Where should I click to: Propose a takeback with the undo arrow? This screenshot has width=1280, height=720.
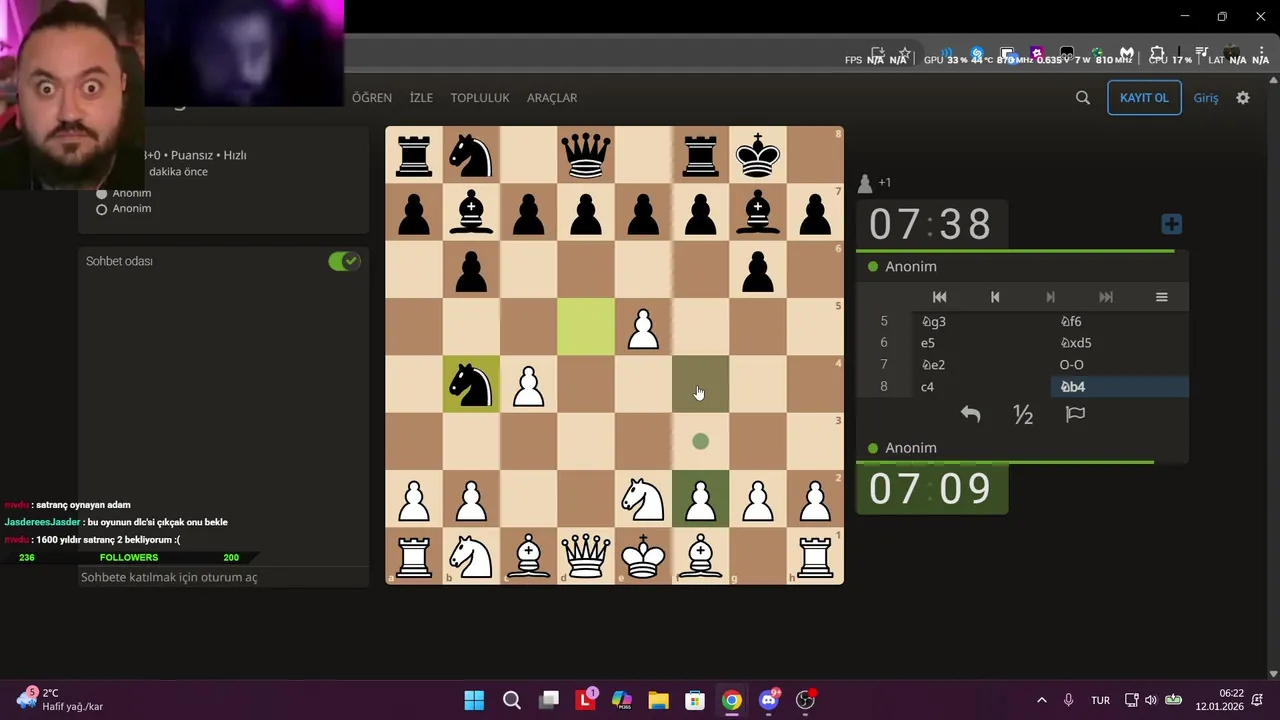click(970, 414)
